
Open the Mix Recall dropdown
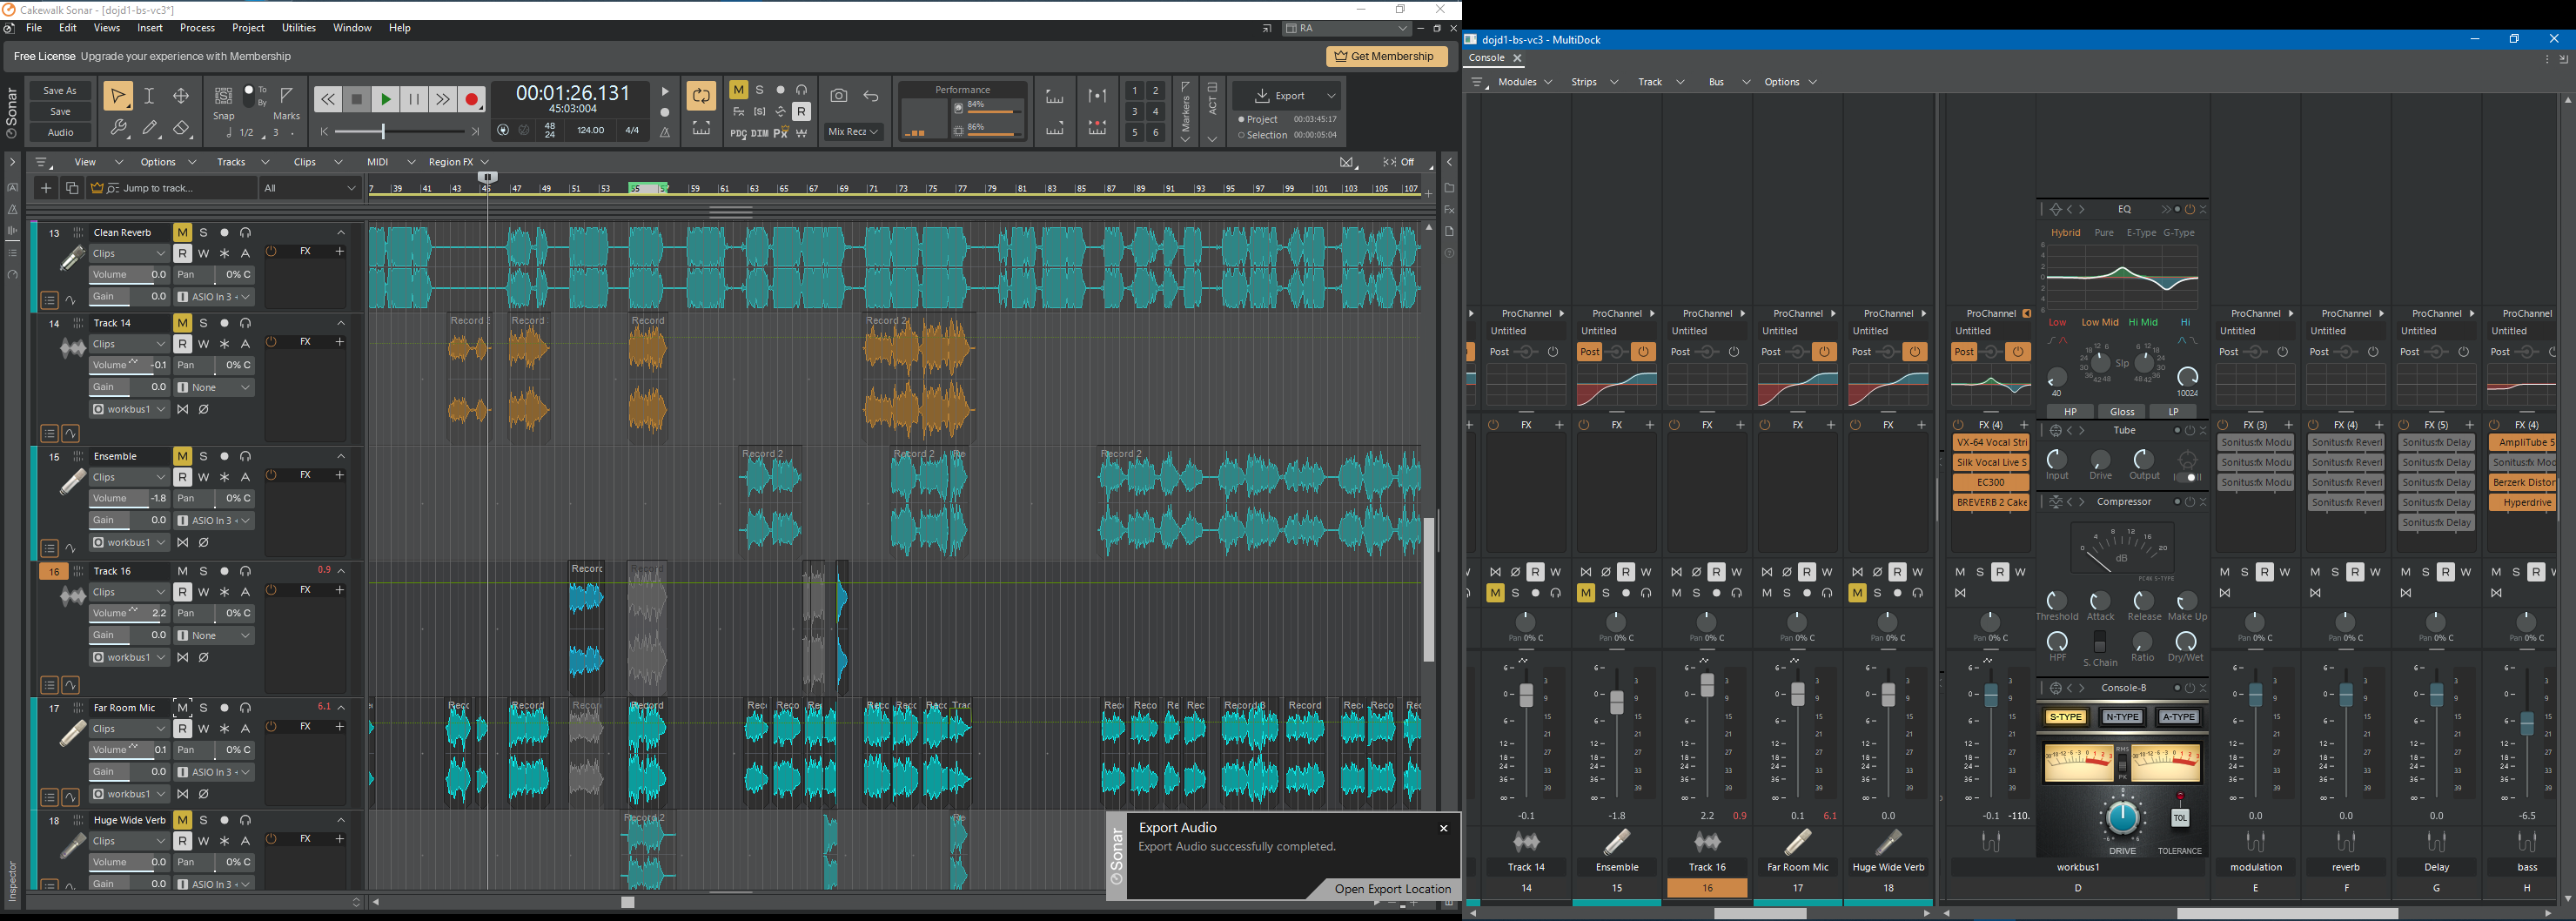[853, 132]
